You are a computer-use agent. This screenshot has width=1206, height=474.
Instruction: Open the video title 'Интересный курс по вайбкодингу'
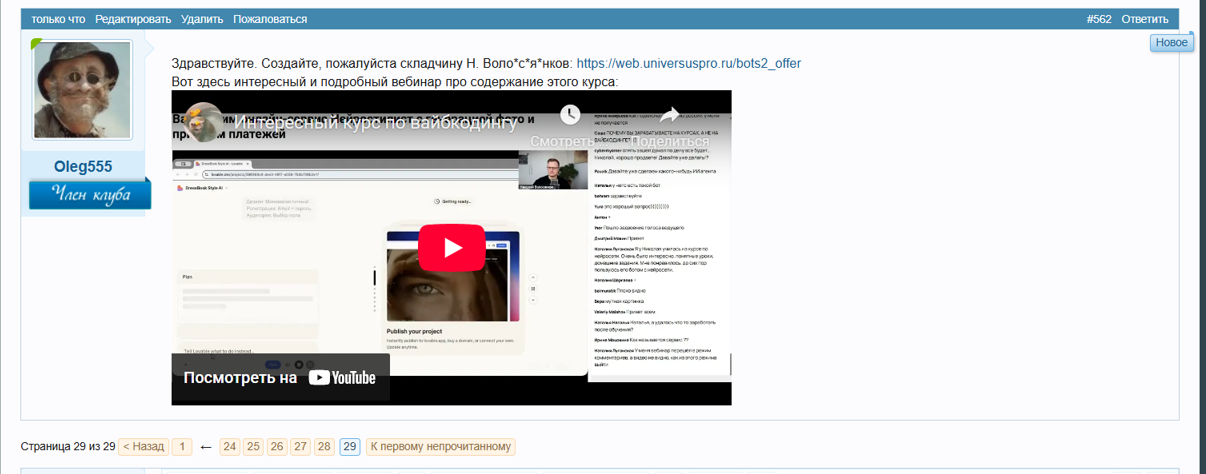(x=376, y=125)
